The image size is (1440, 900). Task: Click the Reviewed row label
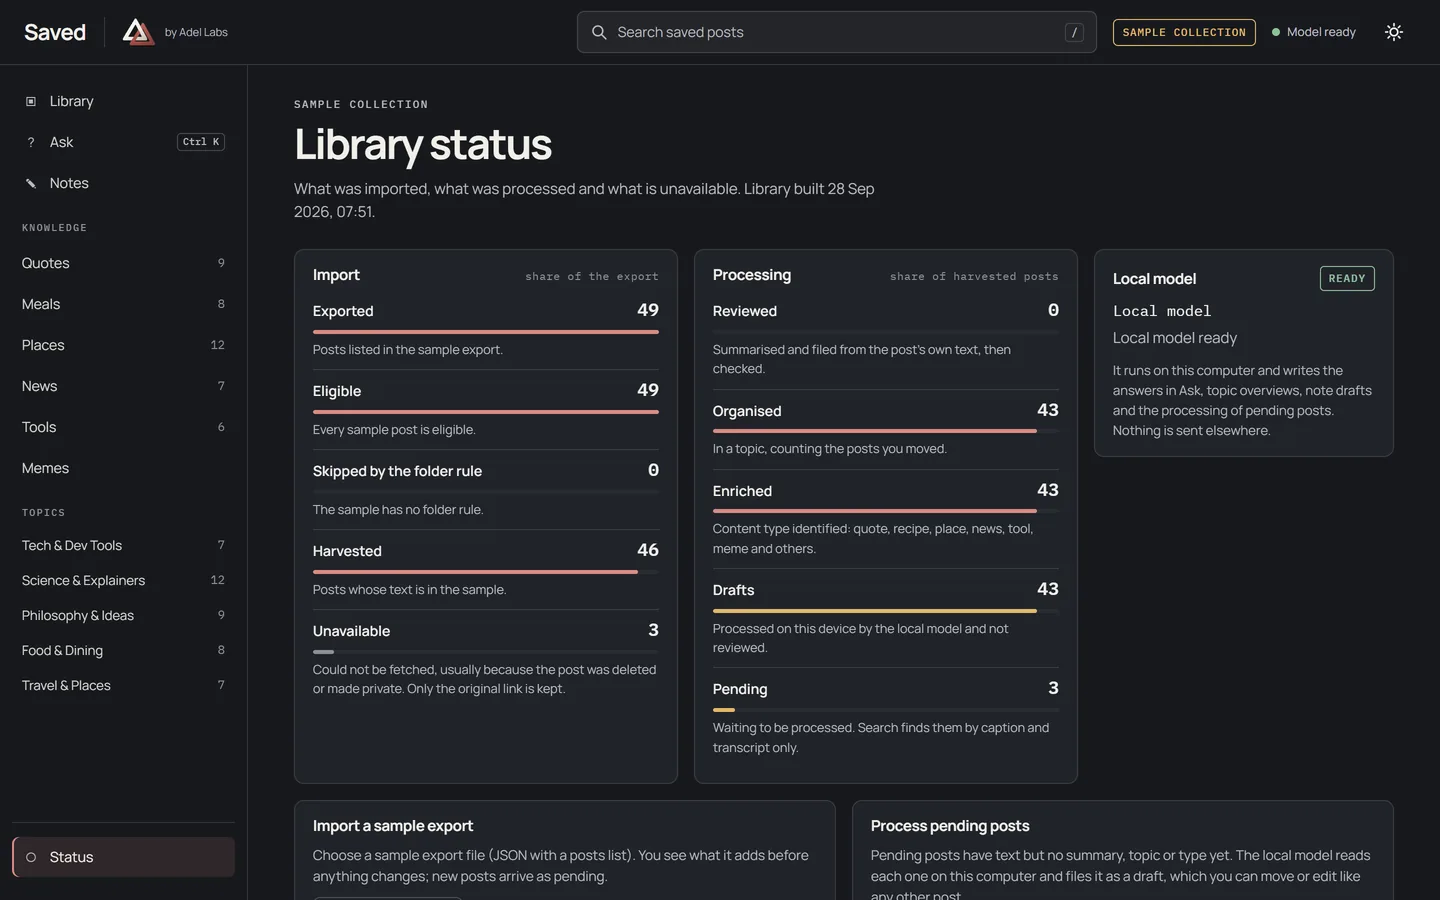(x=745, y=311)
